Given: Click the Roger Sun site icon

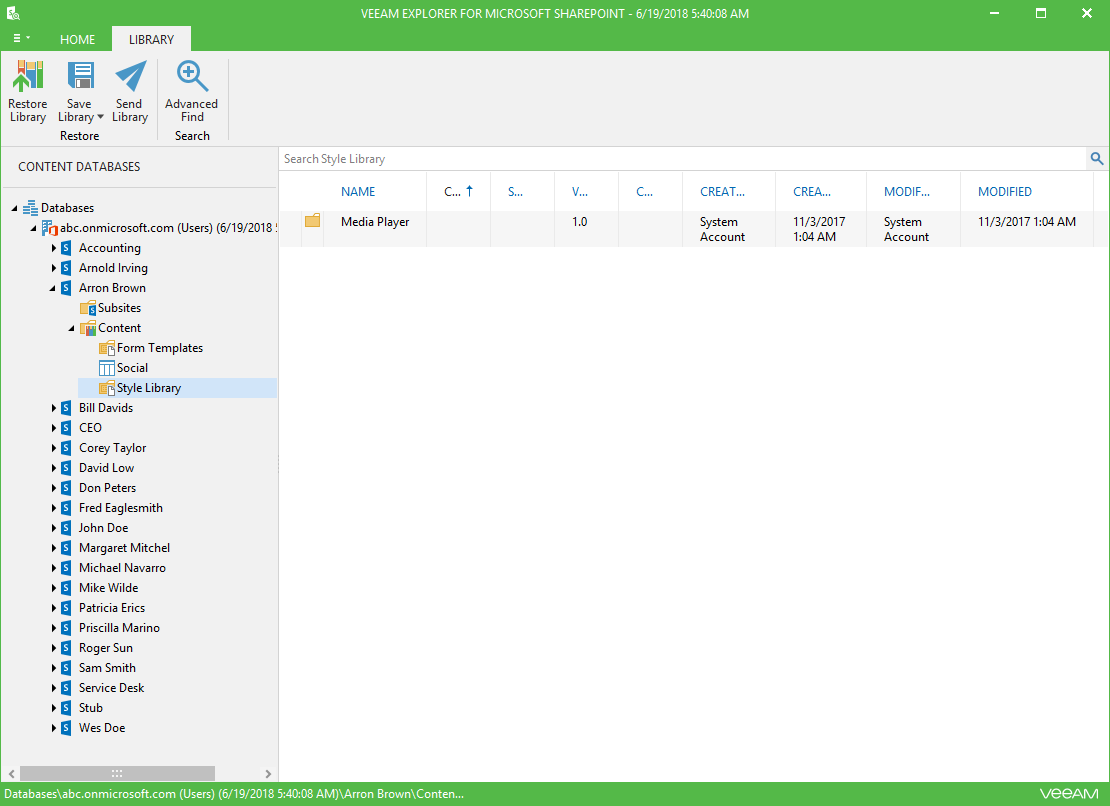Looking at the screenshot, I should [67, 647].
